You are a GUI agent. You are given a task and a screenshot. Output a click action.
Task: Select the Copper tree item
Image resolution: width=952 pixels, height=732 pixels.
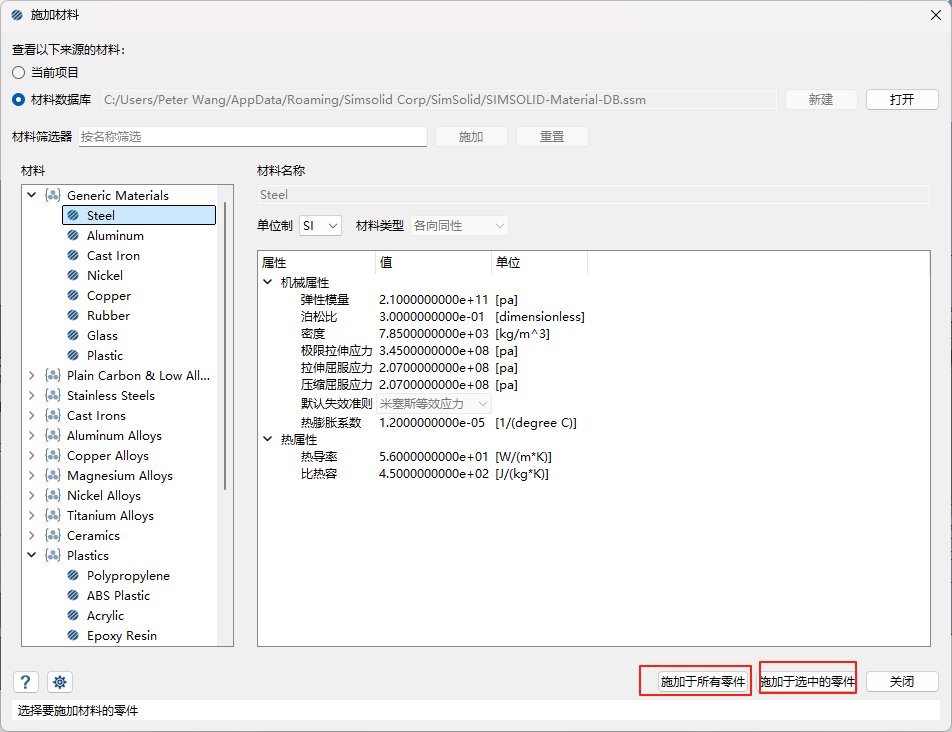[108, 296]
